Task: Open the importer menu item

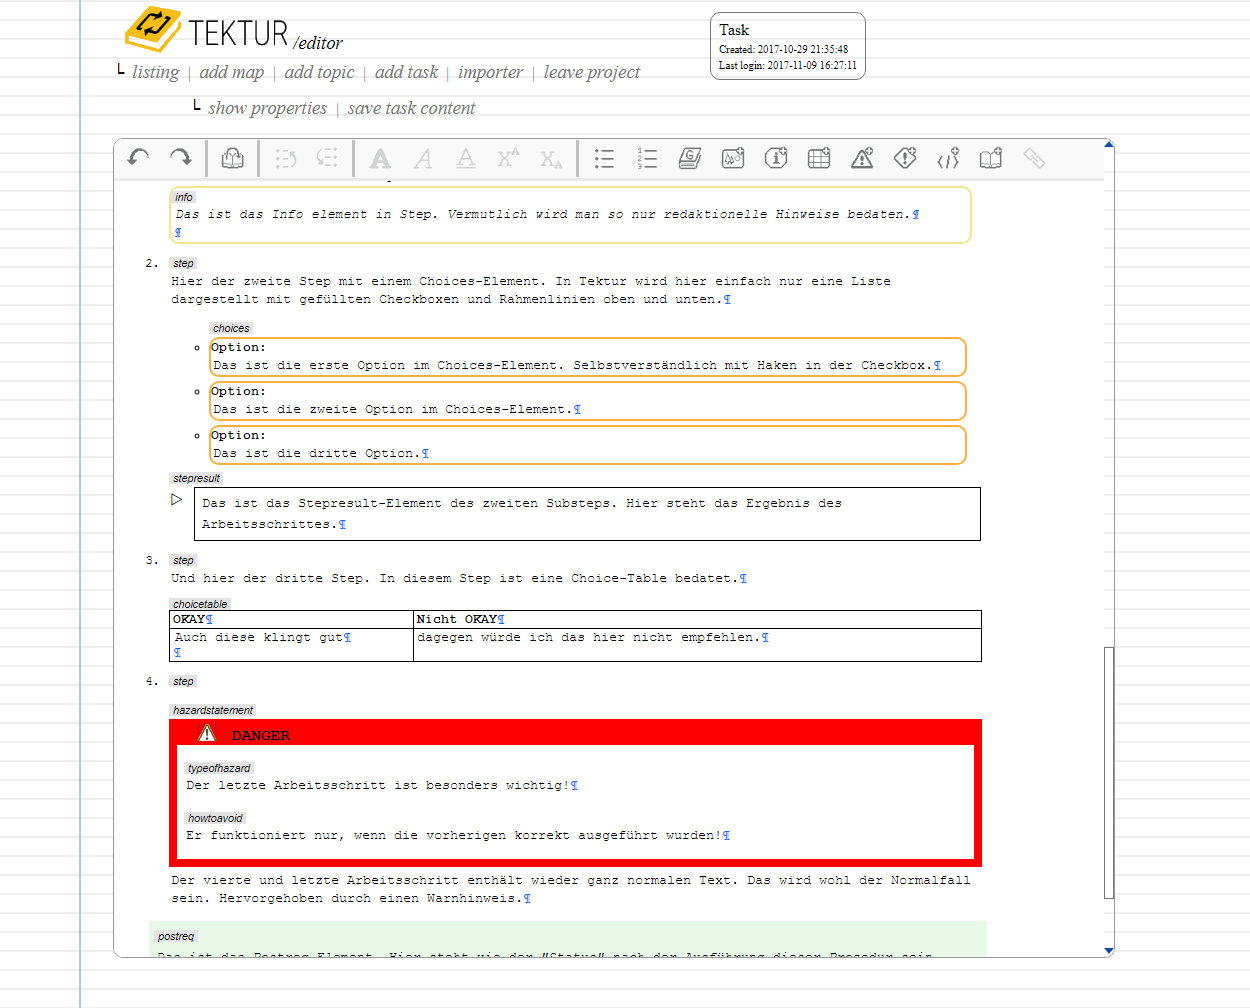Action: tap(490, 72)
